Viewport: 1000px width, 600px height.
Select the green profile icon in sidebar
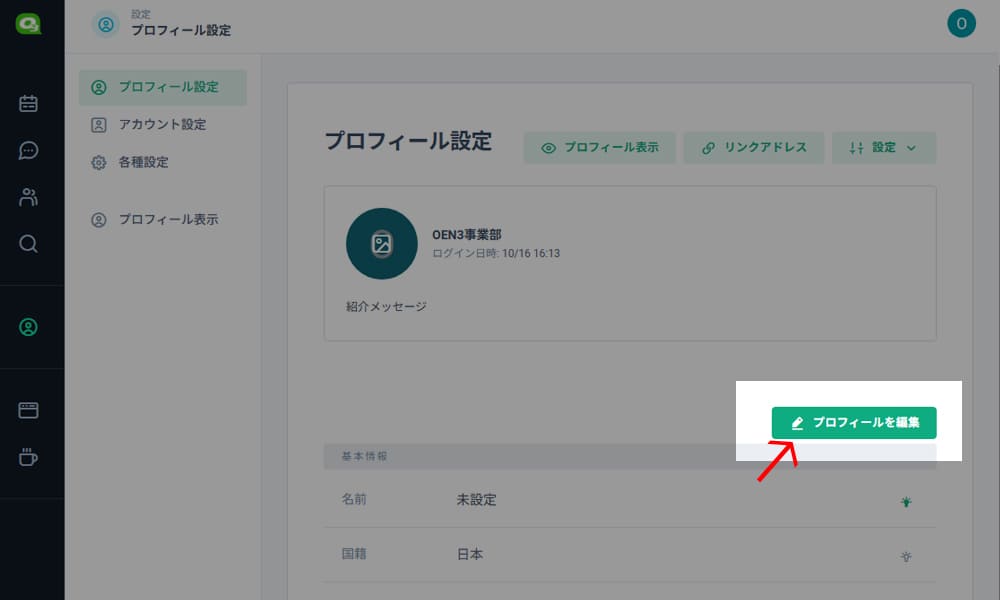pos(29,327)
